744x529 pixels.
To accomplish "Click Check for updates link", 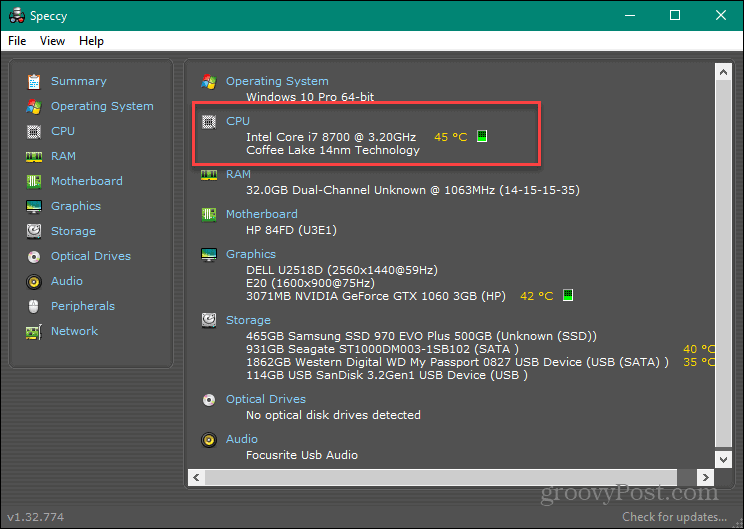I will [674, 517].
